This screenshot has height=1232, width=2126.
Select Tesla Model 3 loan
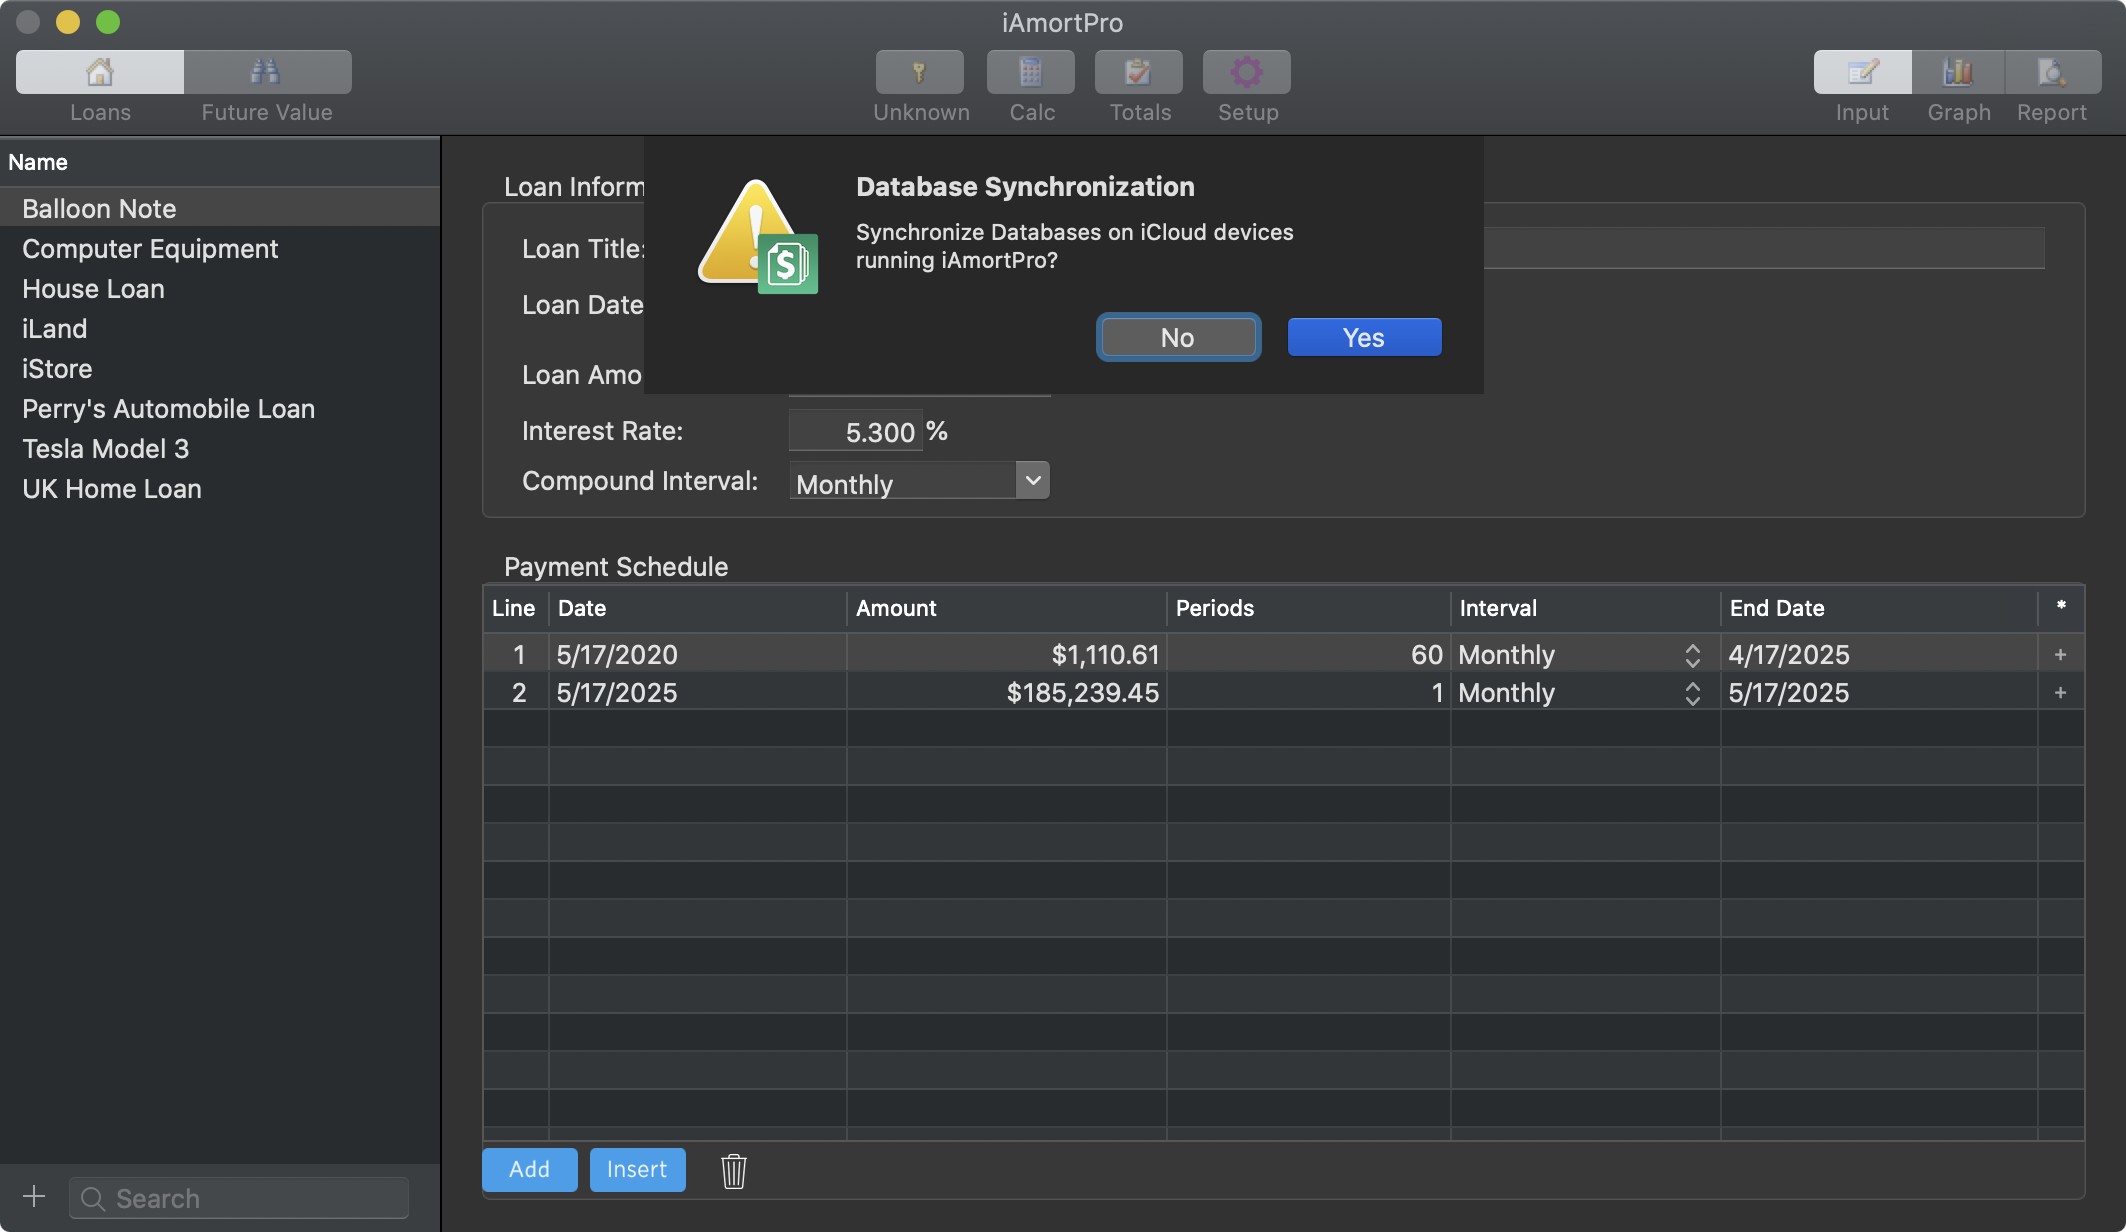coord(106,449)
